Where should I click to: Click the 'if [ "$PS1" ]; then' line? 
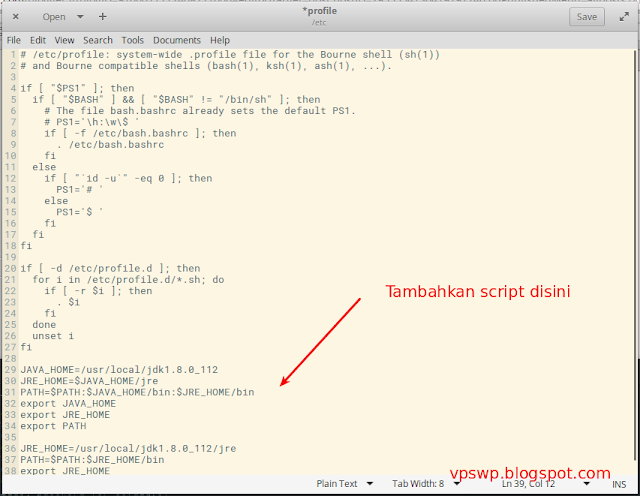coord(78,88)
